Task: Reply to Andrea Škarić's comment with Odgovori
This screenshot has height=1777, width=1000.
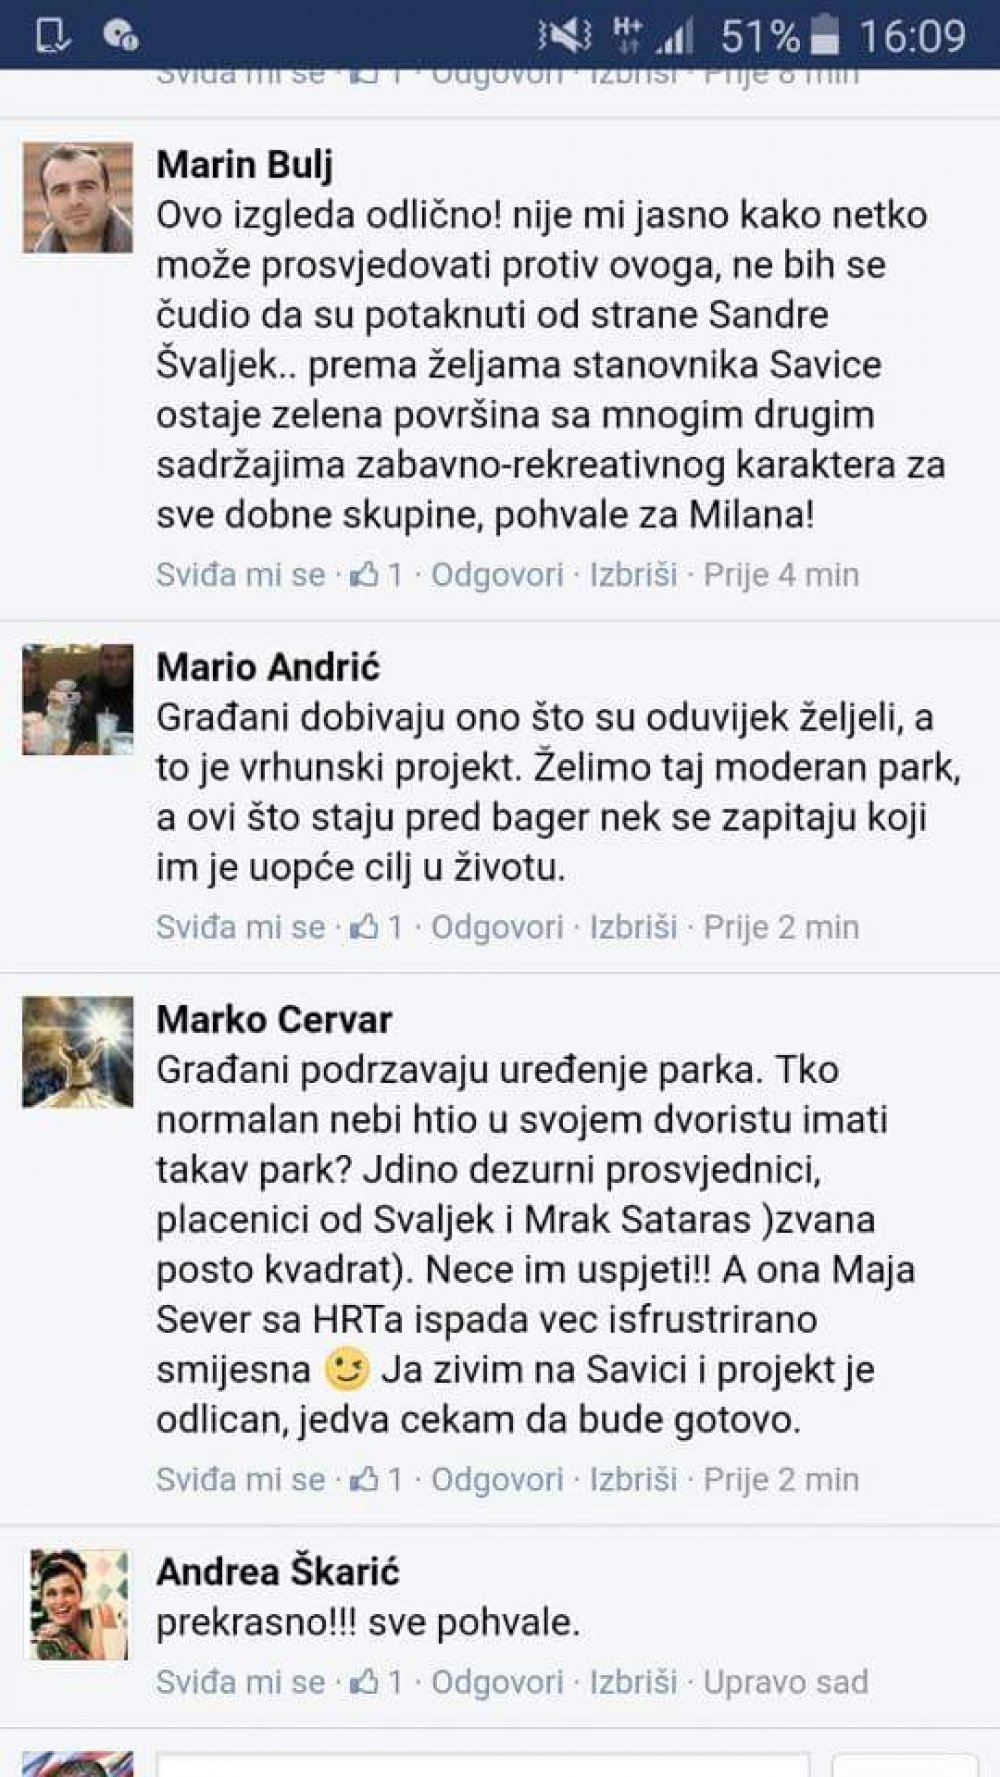Action: [497, 1682]
